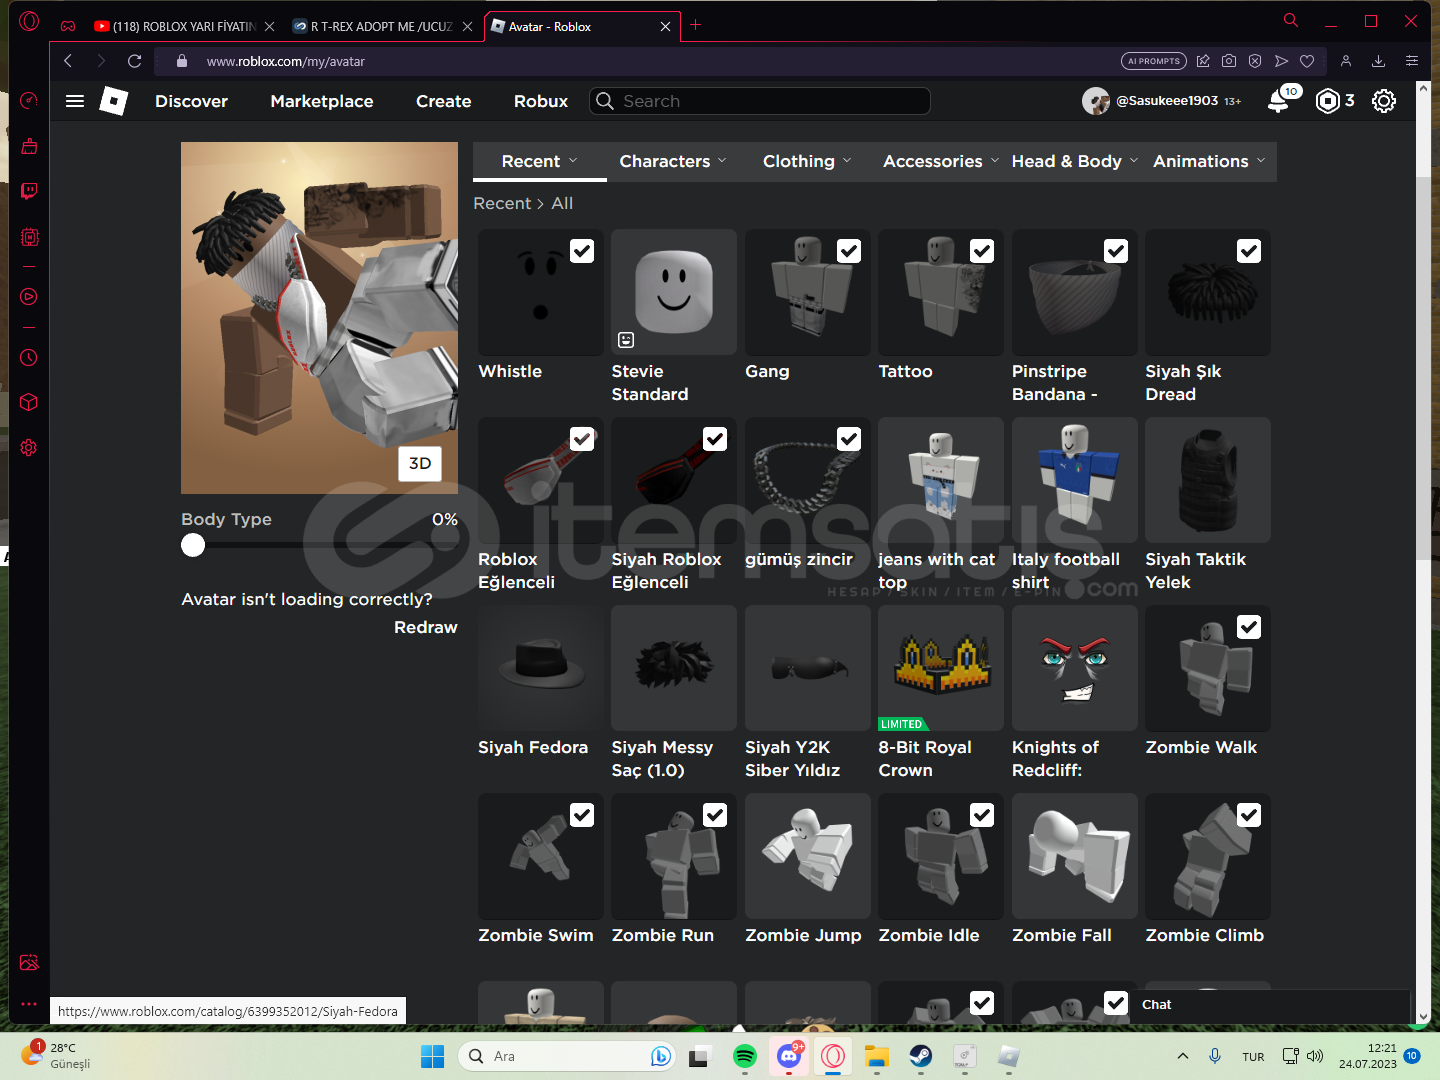Expand the Recent category dropdown
The width and height of the screenshot is (1440, 1080).
540,161
